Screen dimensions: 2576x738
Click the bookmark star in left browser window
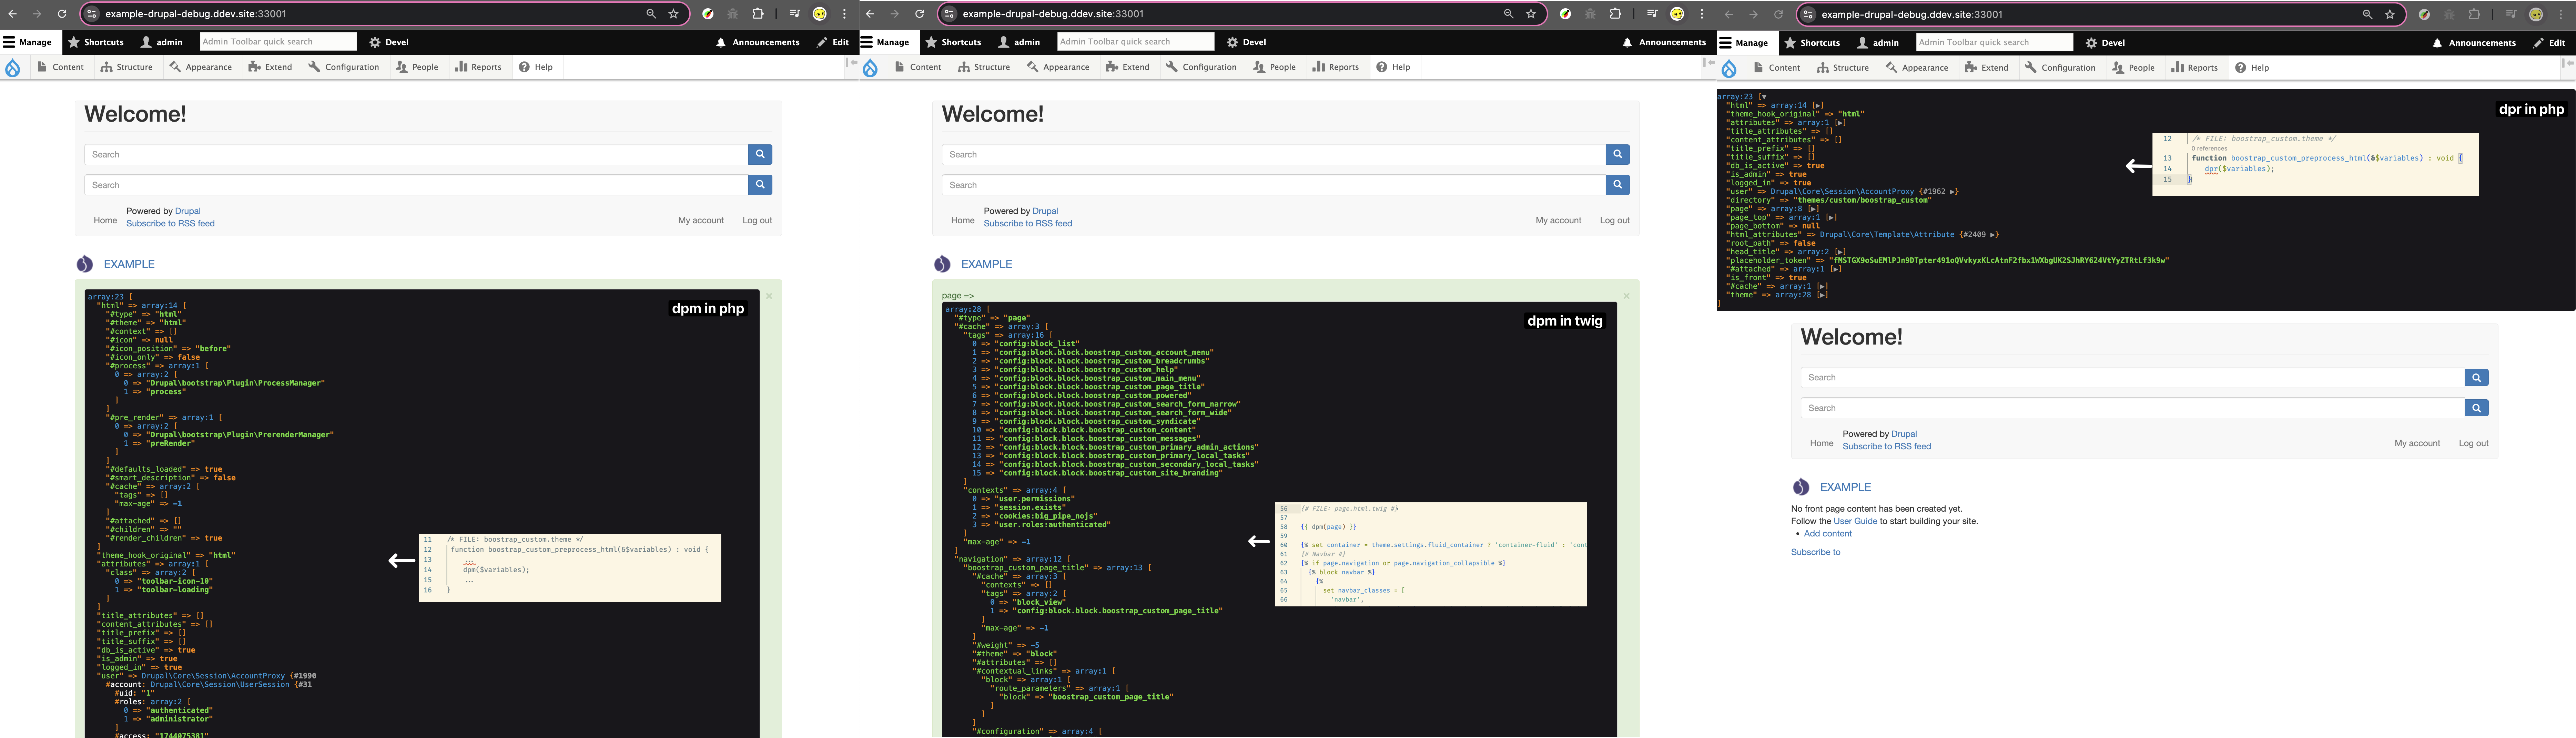[x=674, y=14]
